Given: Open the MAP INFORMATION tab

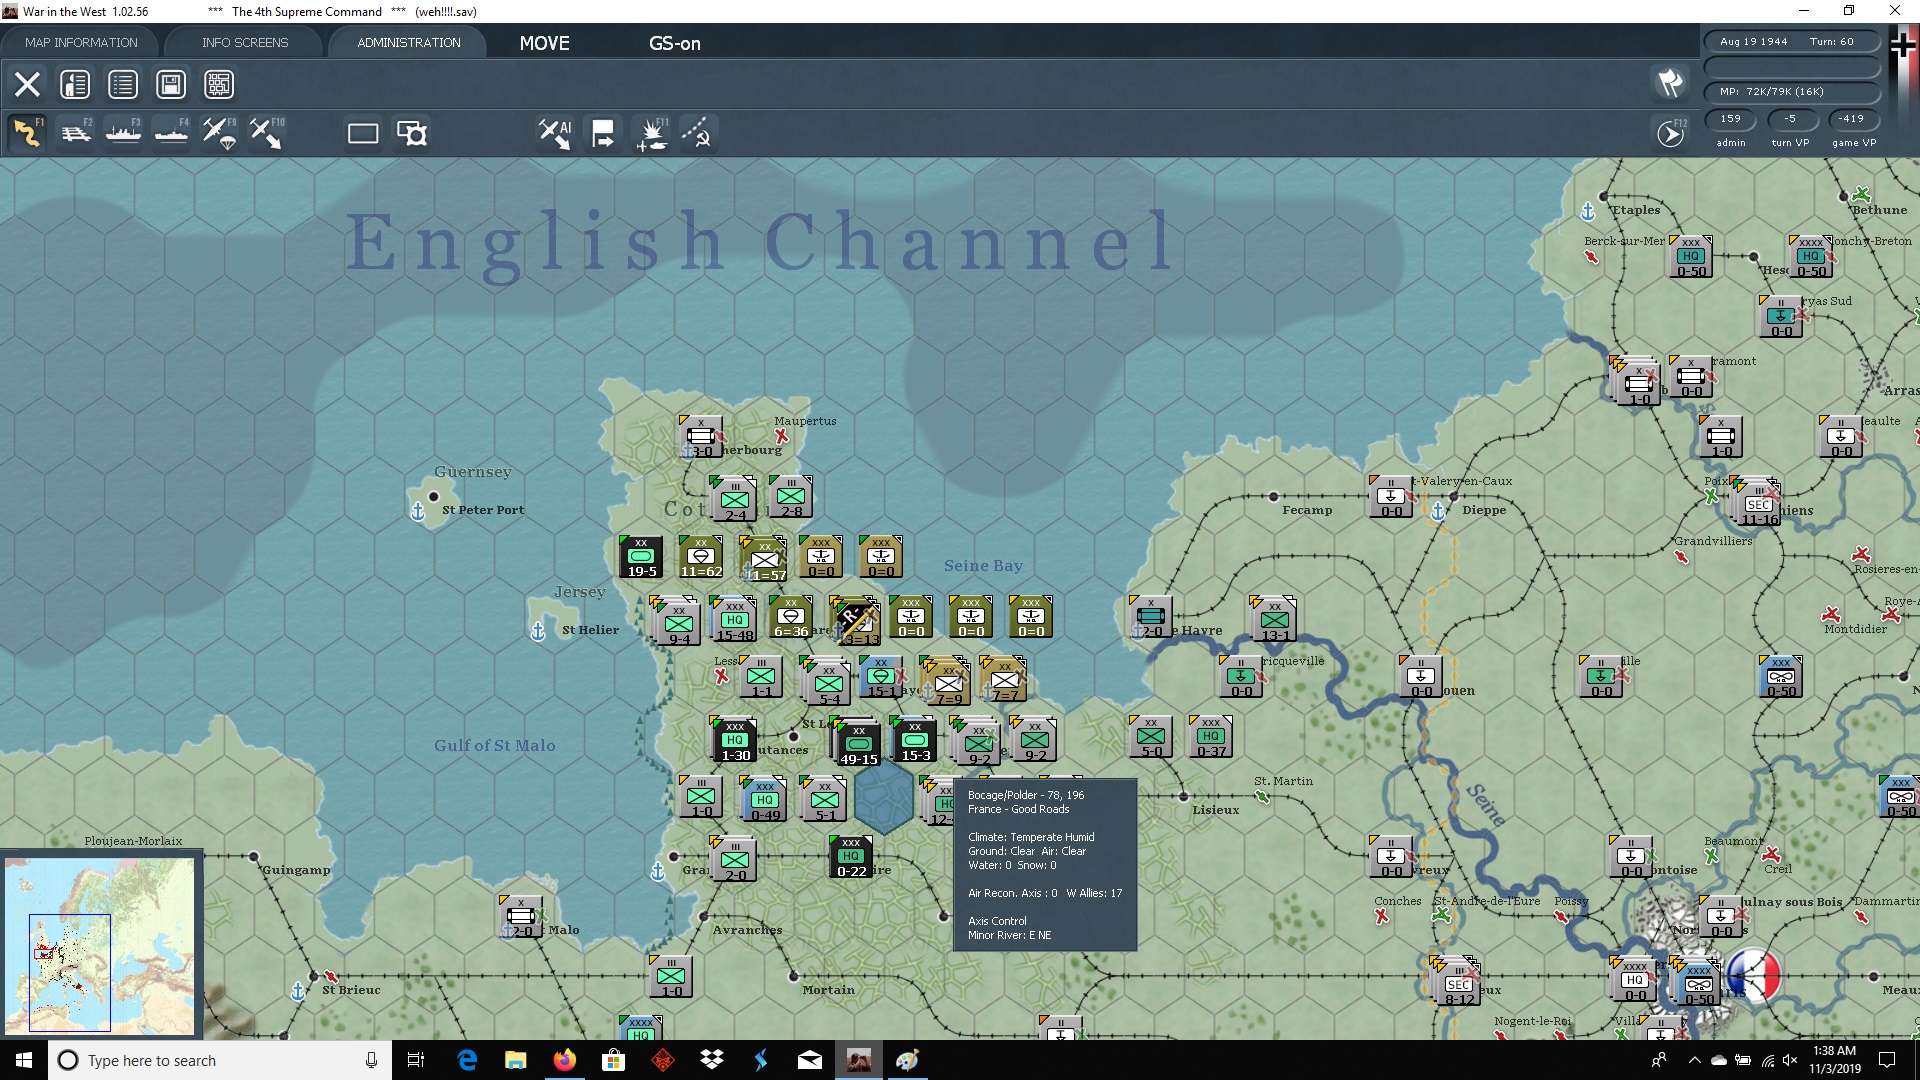Looking at the screenshot, I should coord(81,42).
